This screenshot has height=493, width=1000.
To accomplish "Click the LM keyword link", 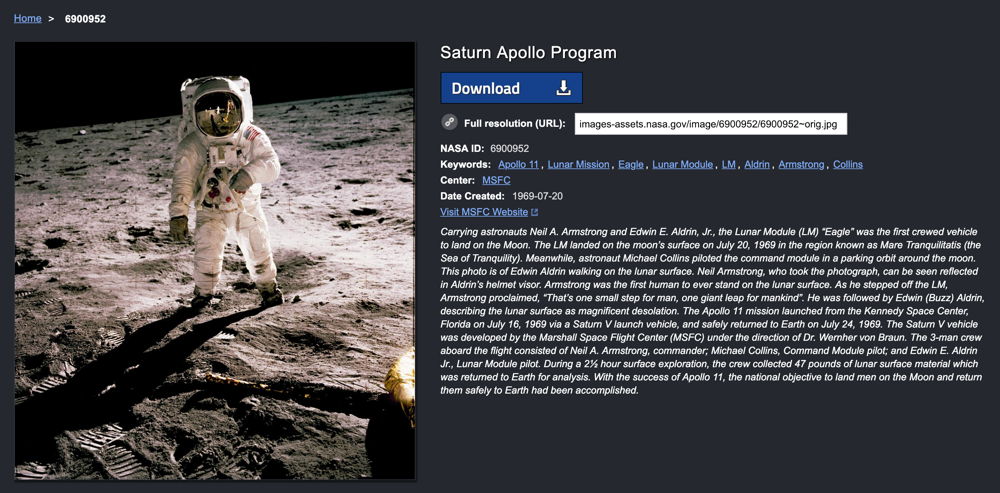I will [729, 164].
